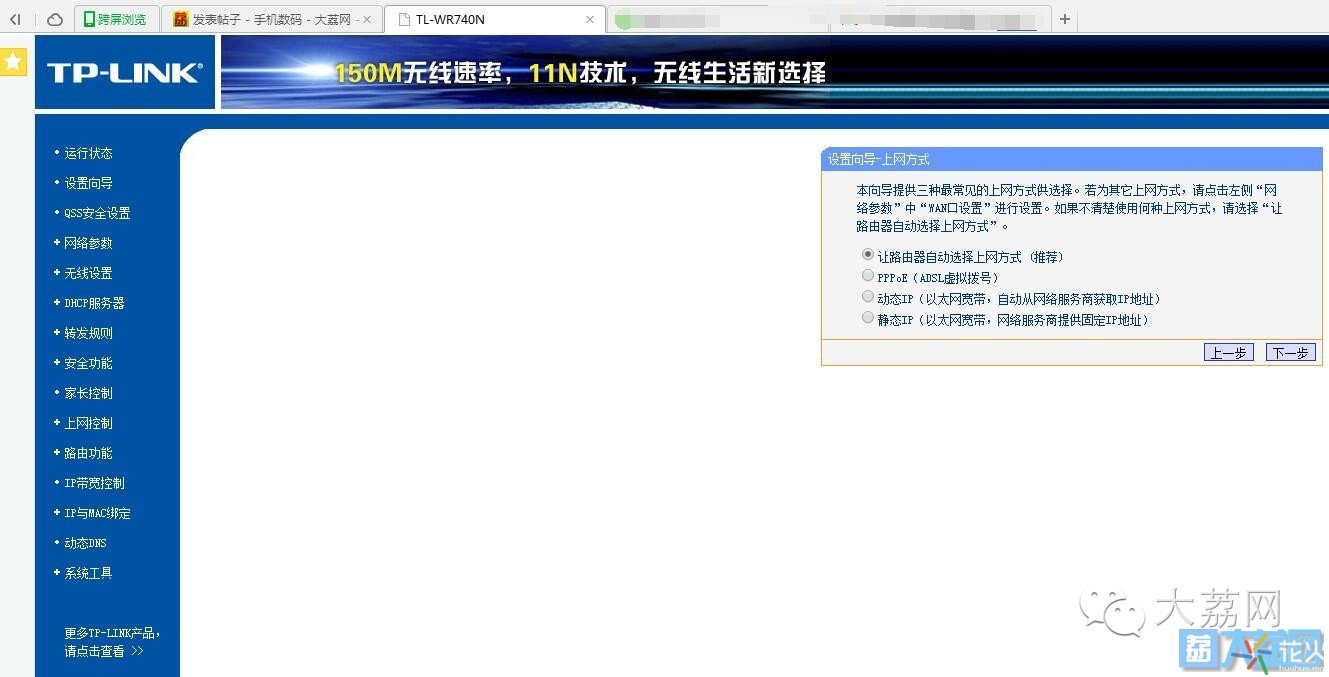
Task: Select the 静态IP connection option
Action: [868, 318]
